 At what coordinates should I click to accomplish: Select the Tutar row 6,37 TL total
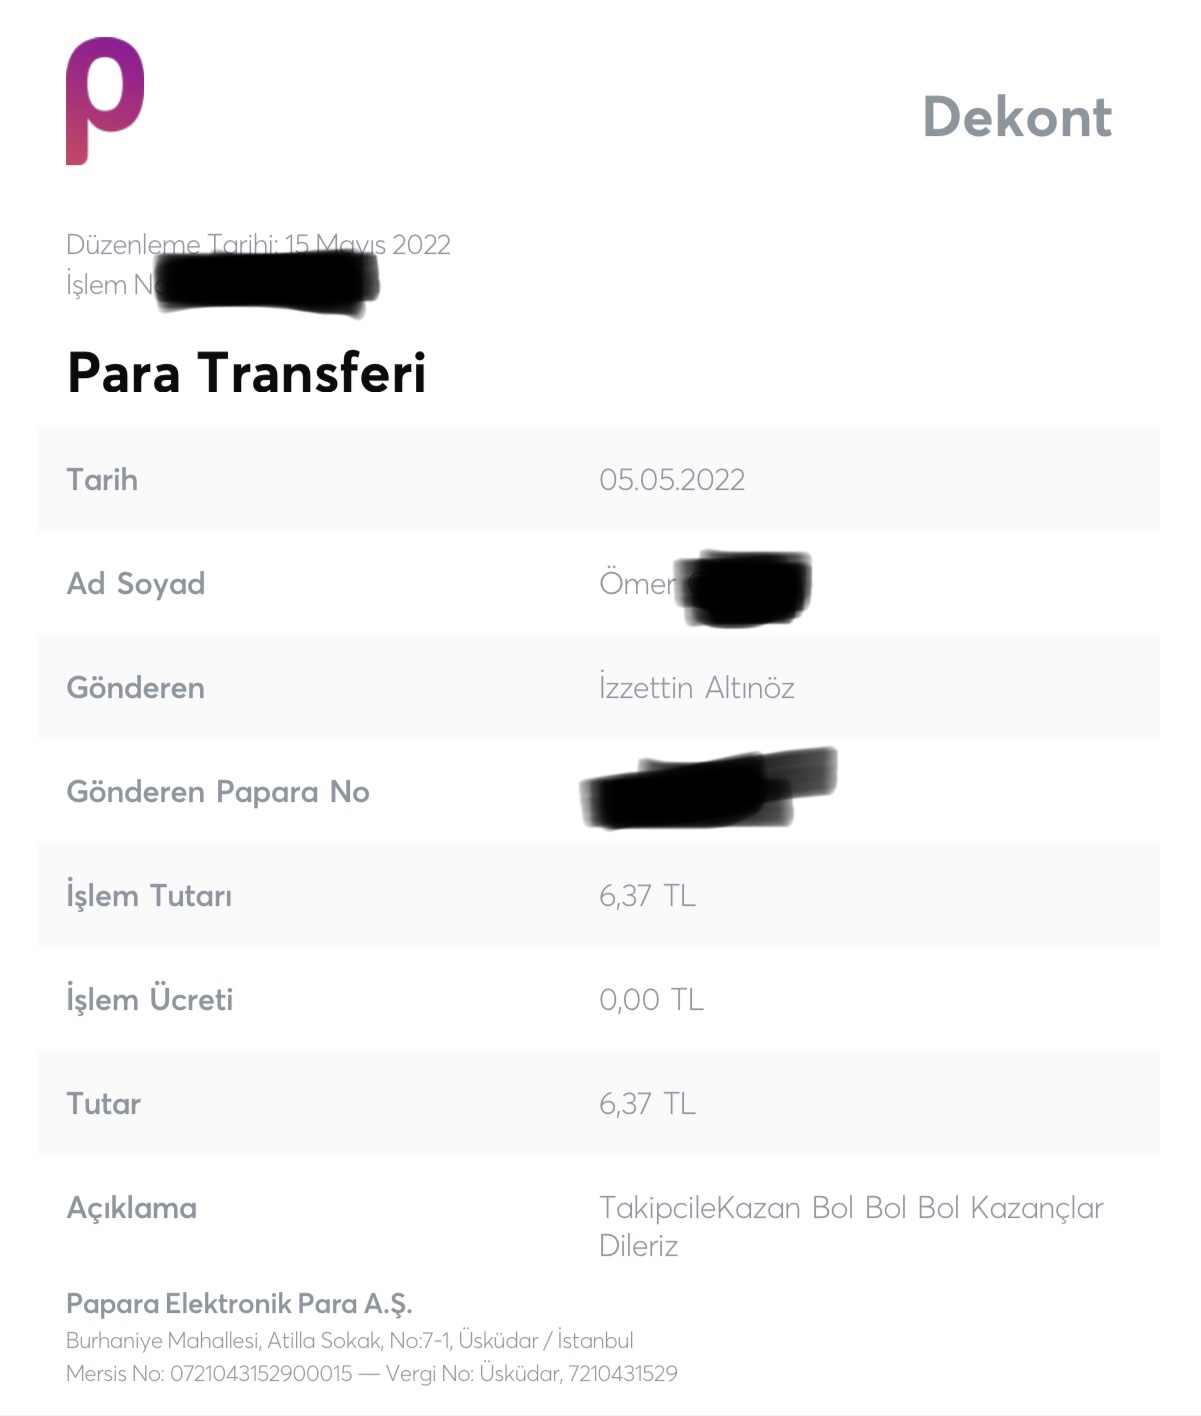coord(647,1104)
